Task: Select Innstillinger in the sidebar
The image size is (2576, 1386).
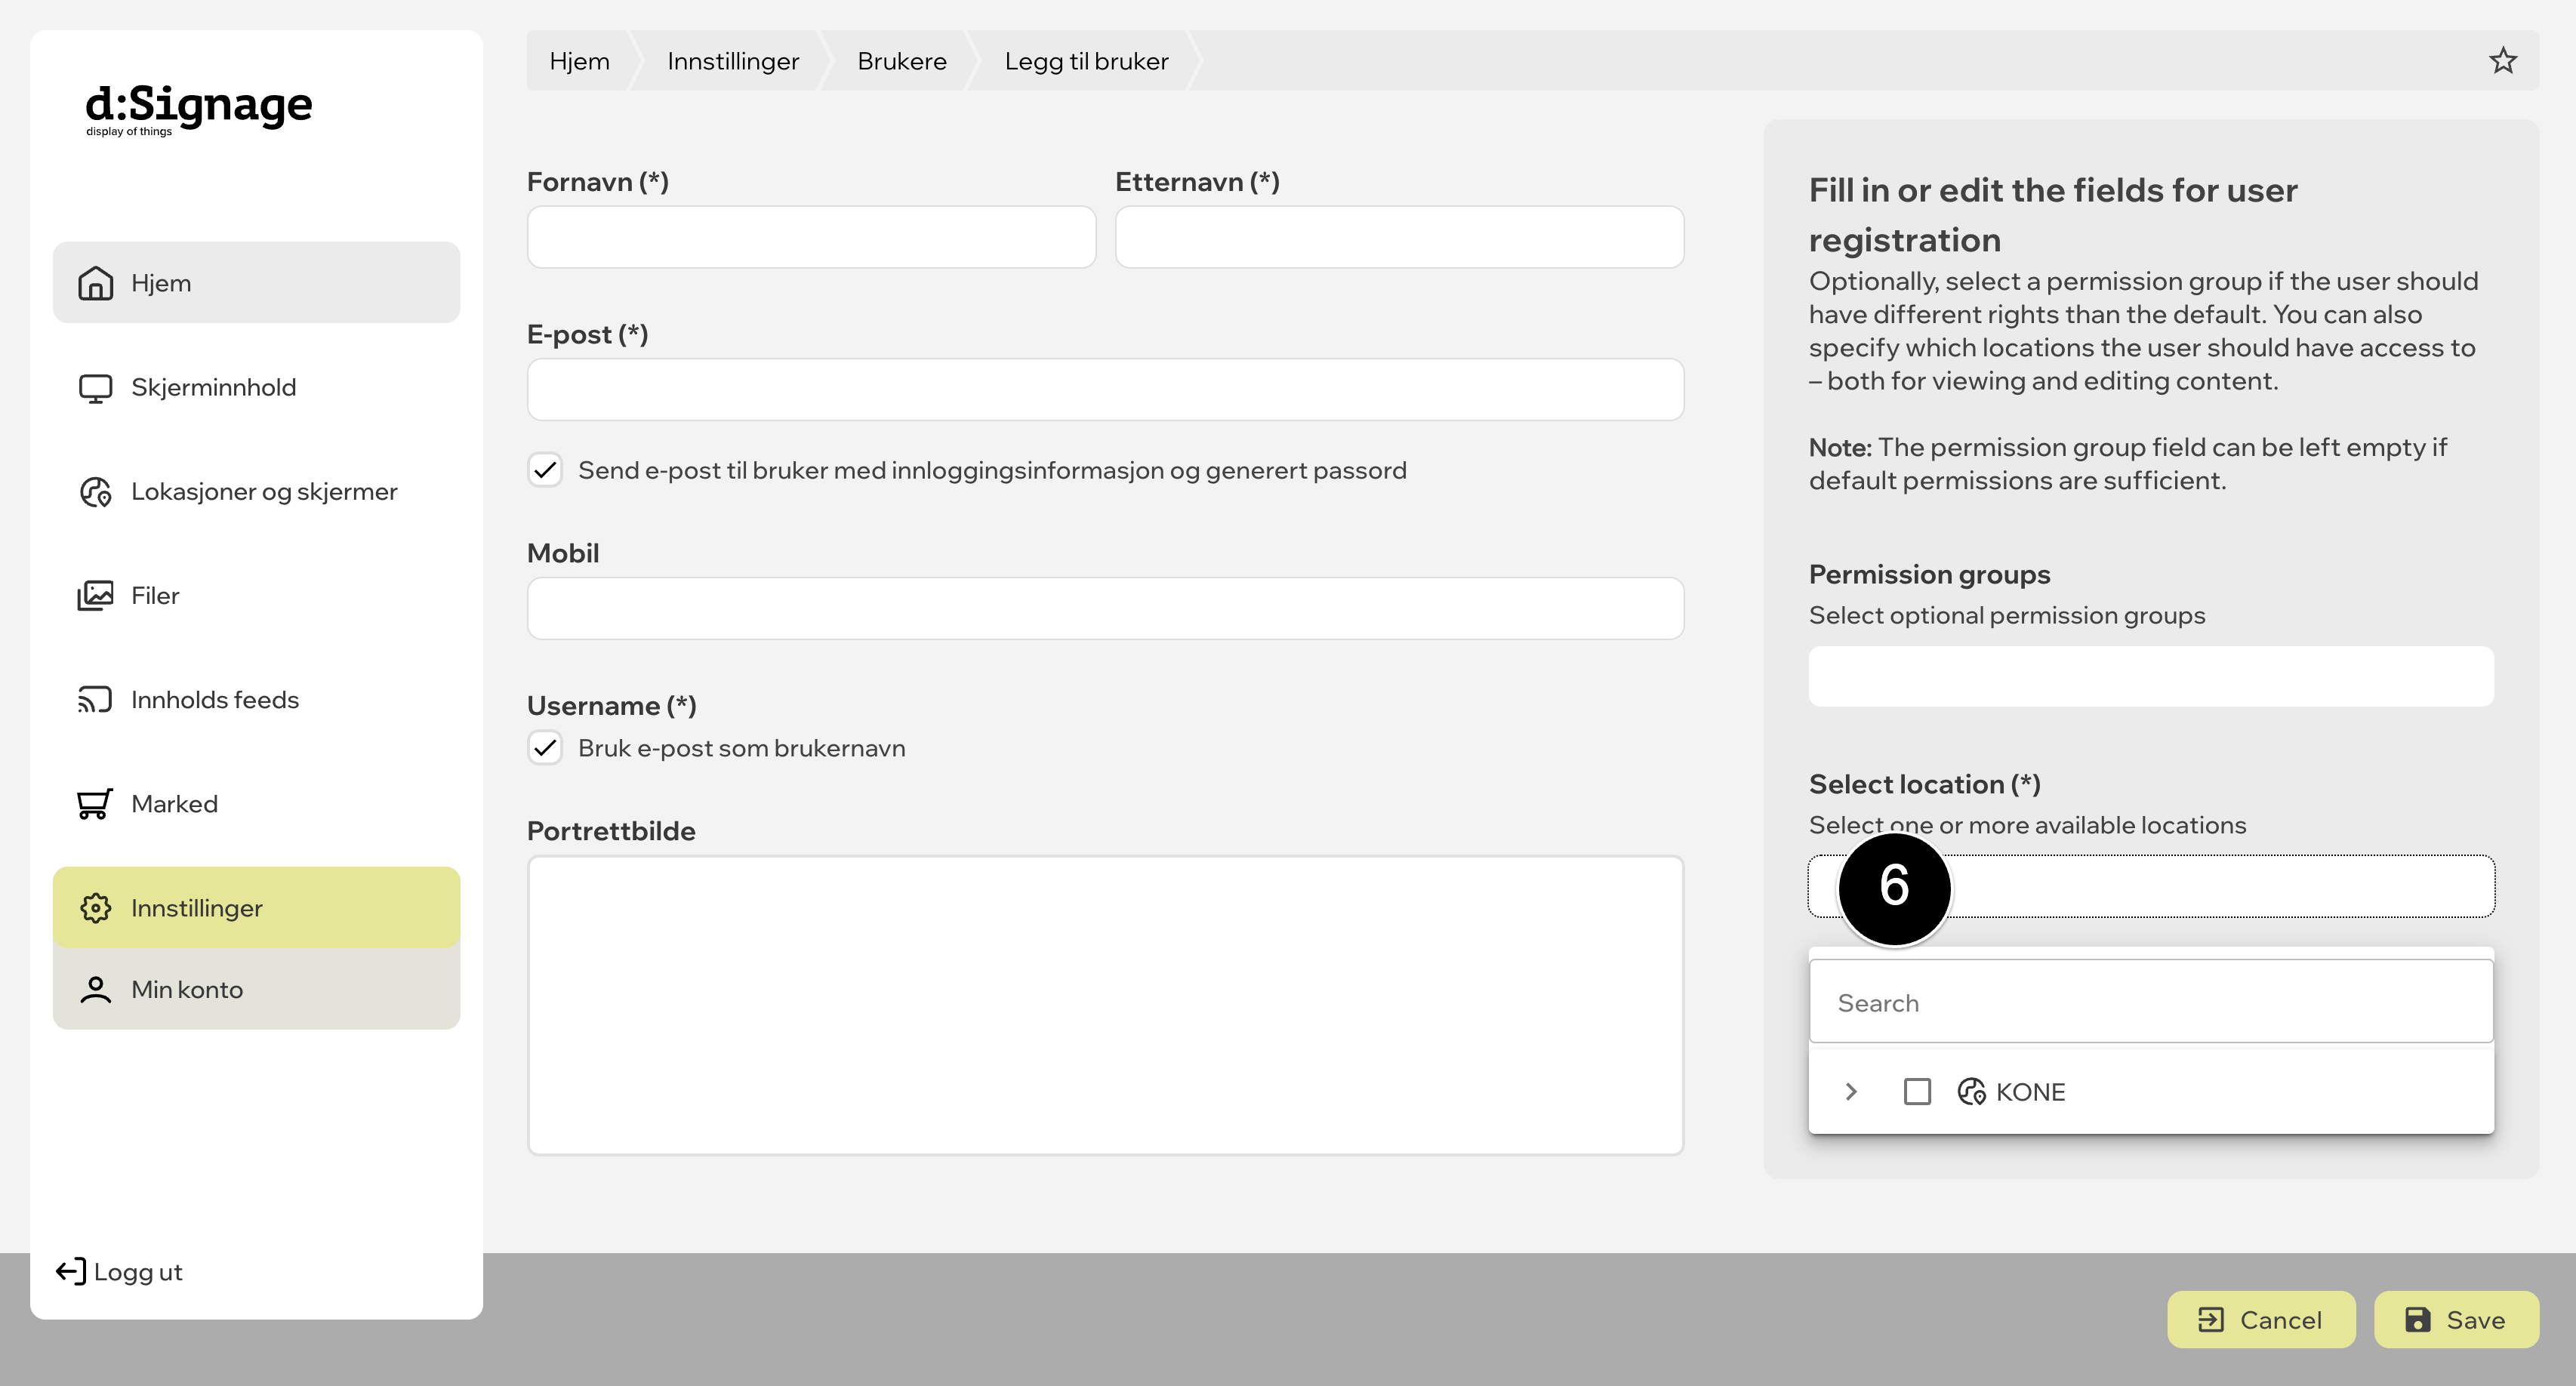Action: (x=256, y=908)
